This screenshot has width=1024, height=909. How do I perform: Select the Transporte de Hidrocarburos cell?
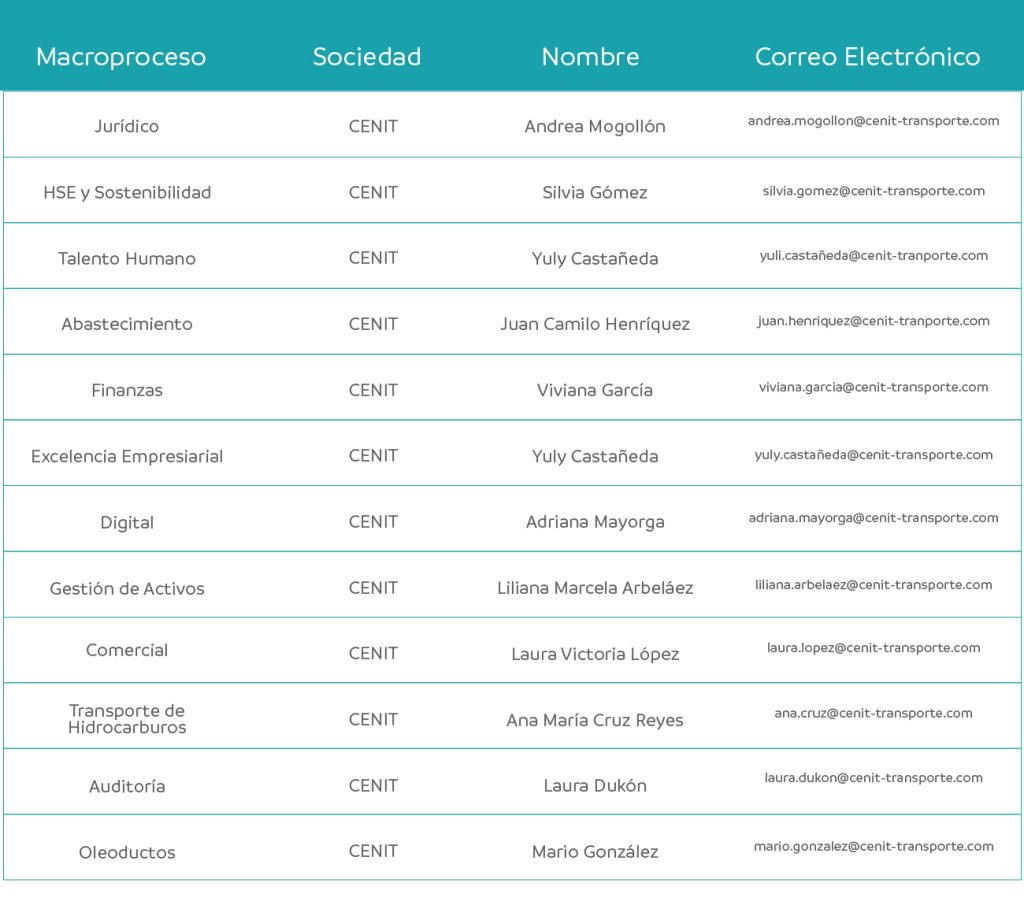(x=127, y=718)
